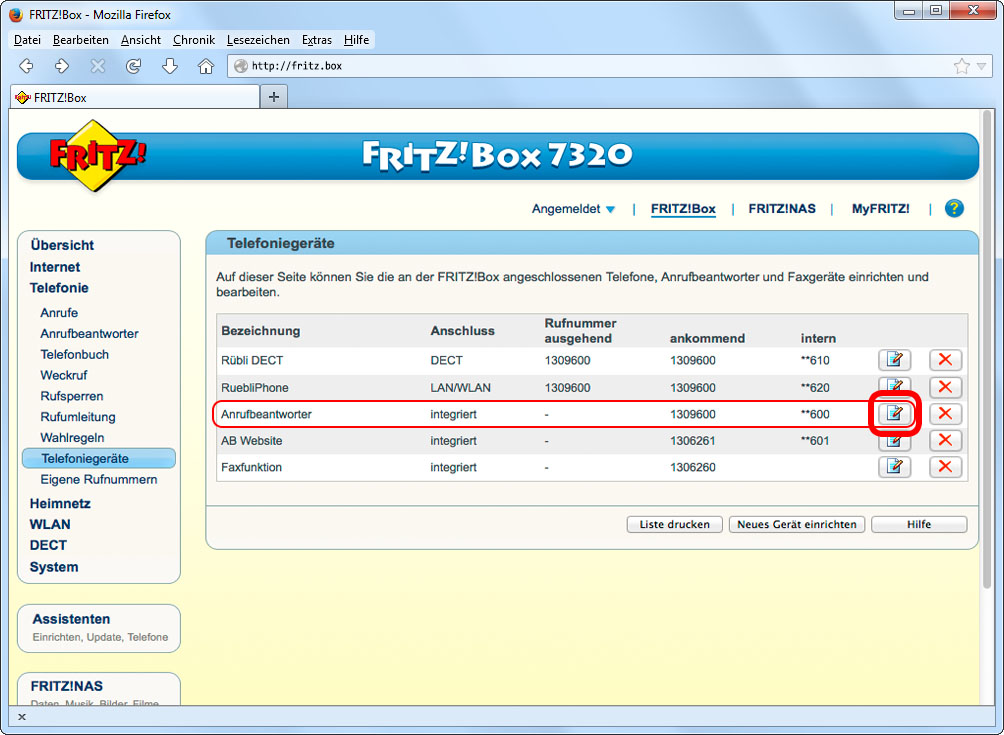Close the bar at the bottom with the x
The width and height of the screenshot is (1004, 735).
click(x=22, y=716)
